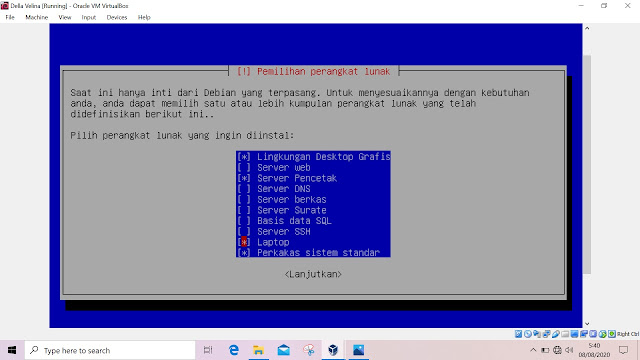Open the Photos app taskbar icon
This screenshot has width=640, height=360.
coord(358,350)
